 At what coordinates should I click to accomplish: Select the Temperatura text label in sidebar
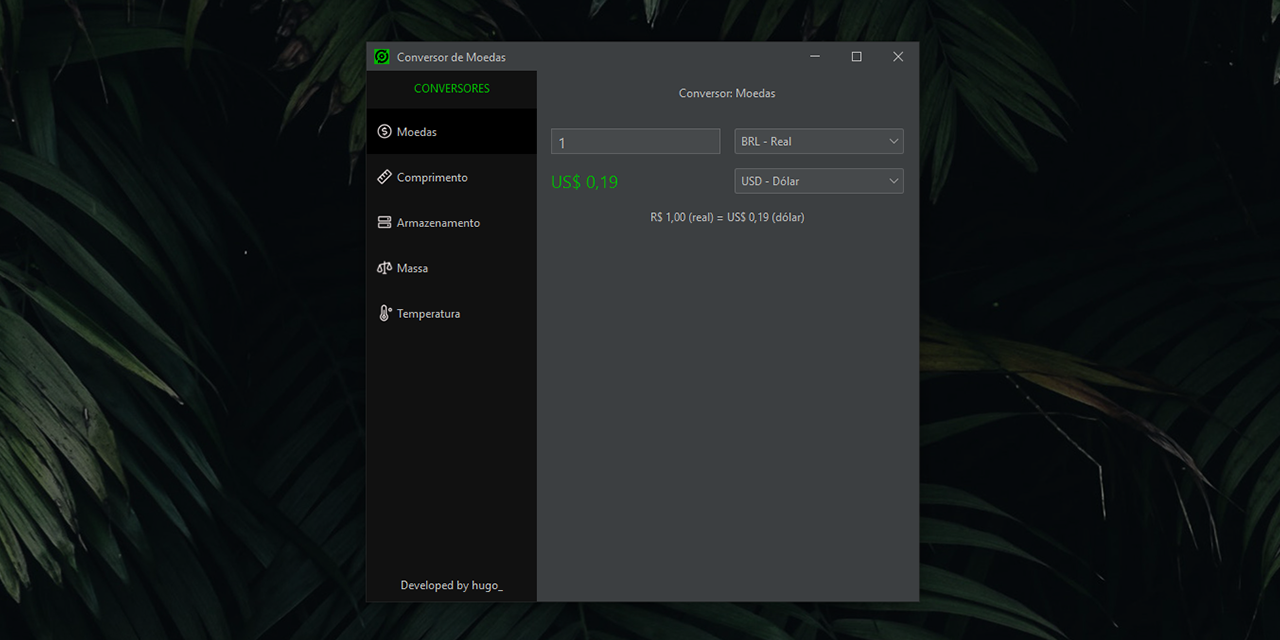coord(428,314)
